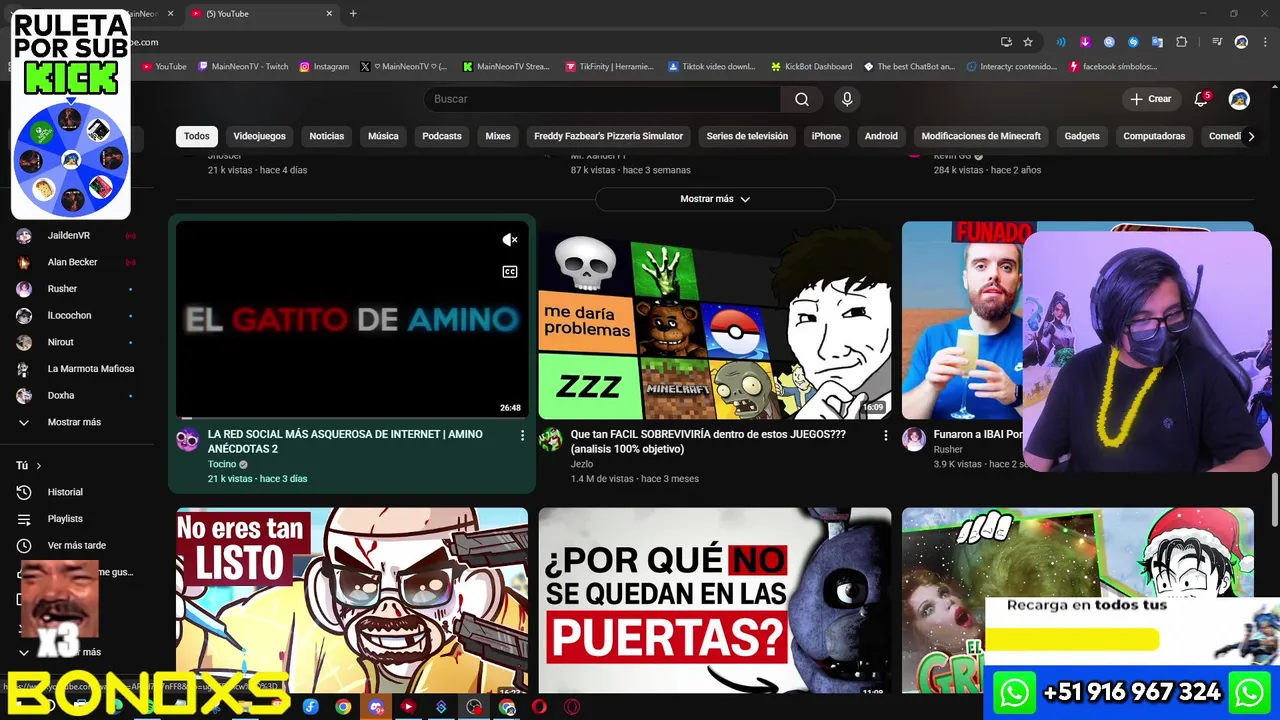The height and width of the screenshot is (720, 1280).
Task: Open options menu for Tocino's Amino video
Action: click(x=522, y=435)
